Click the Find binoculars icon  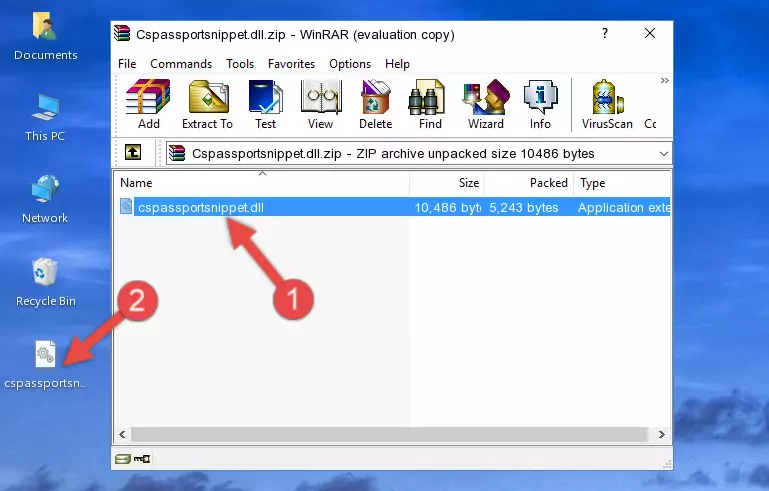pyautogui.click(x=430, y=104)
